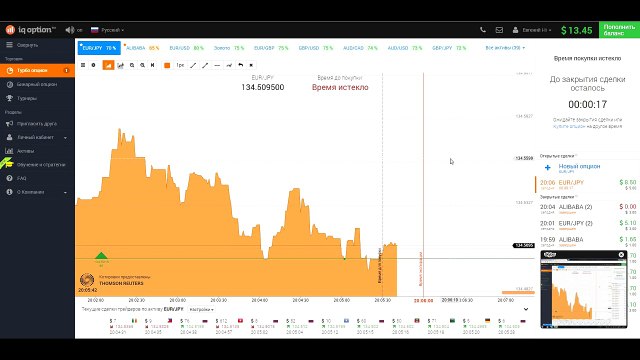Click the undo arrow icon
The height and width of the screenshot is (360, 640).
pos(241,65)
